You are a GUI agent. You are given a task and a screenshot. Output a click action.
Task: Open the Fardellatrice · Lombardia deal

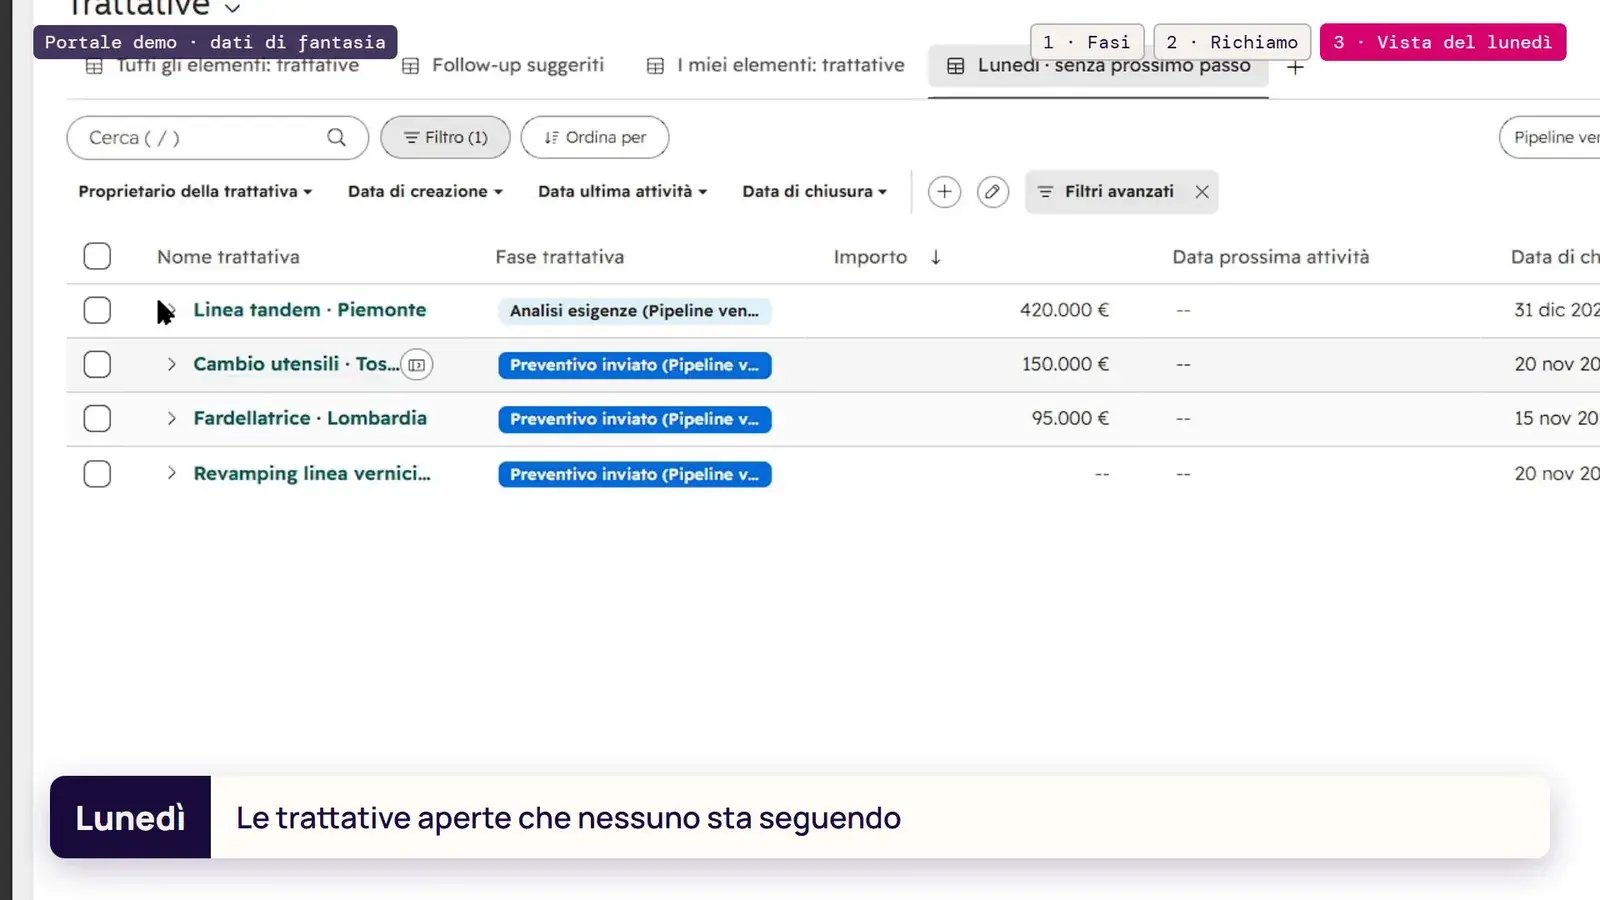click(x=310, y=418)
